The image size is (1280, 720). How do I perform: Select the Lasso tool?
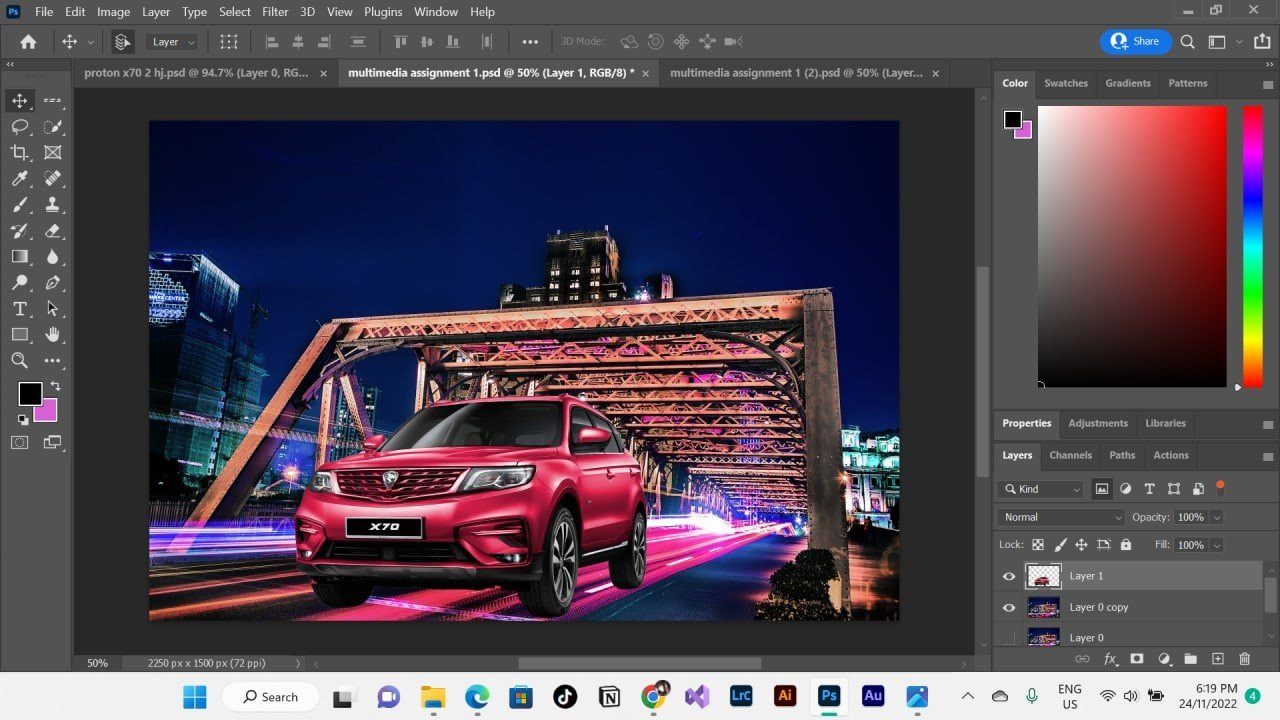click(x=19, y=127)
